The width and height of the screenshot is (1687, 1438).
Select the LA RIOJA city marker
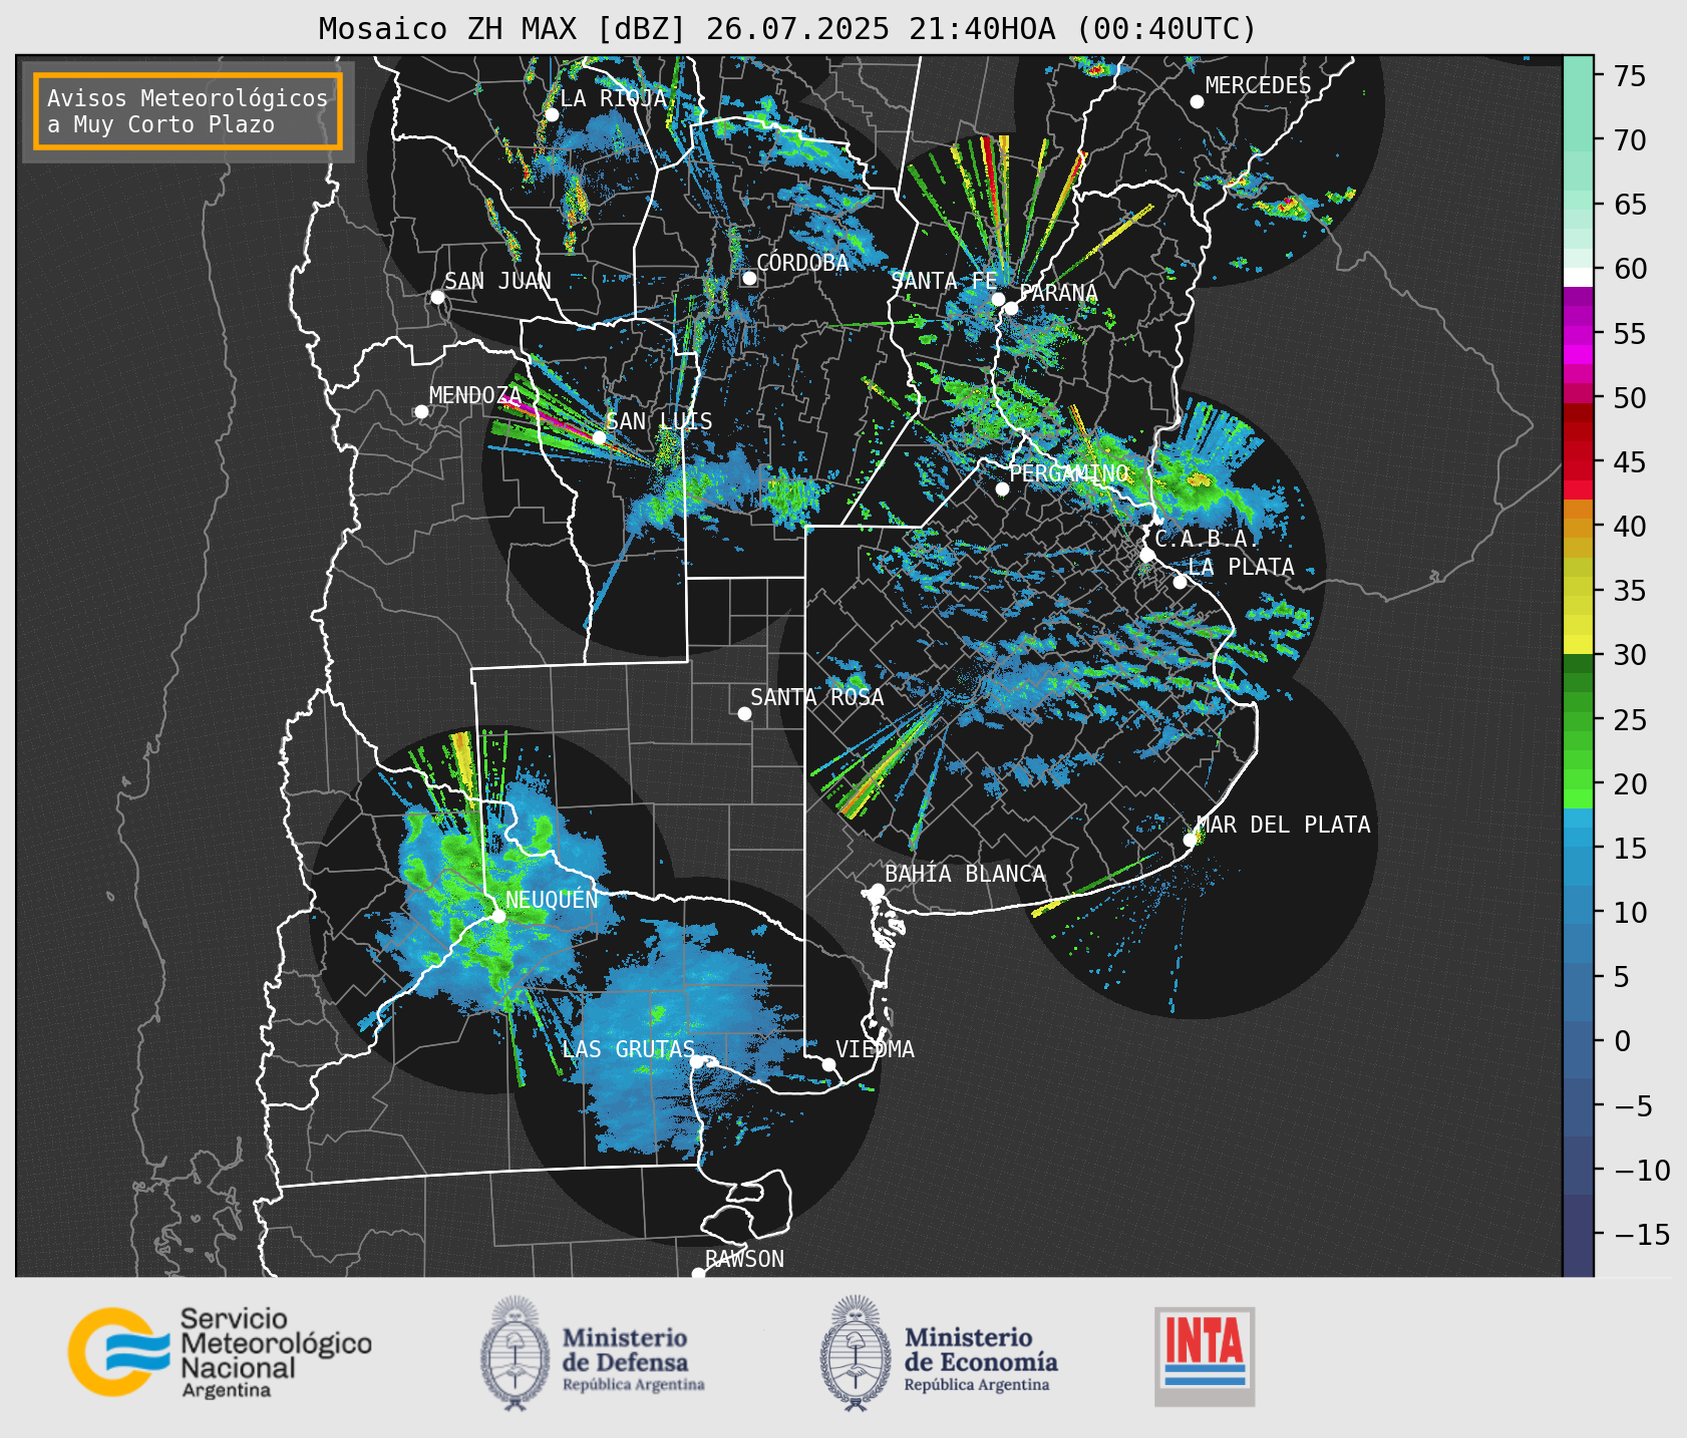coord(551,115)
